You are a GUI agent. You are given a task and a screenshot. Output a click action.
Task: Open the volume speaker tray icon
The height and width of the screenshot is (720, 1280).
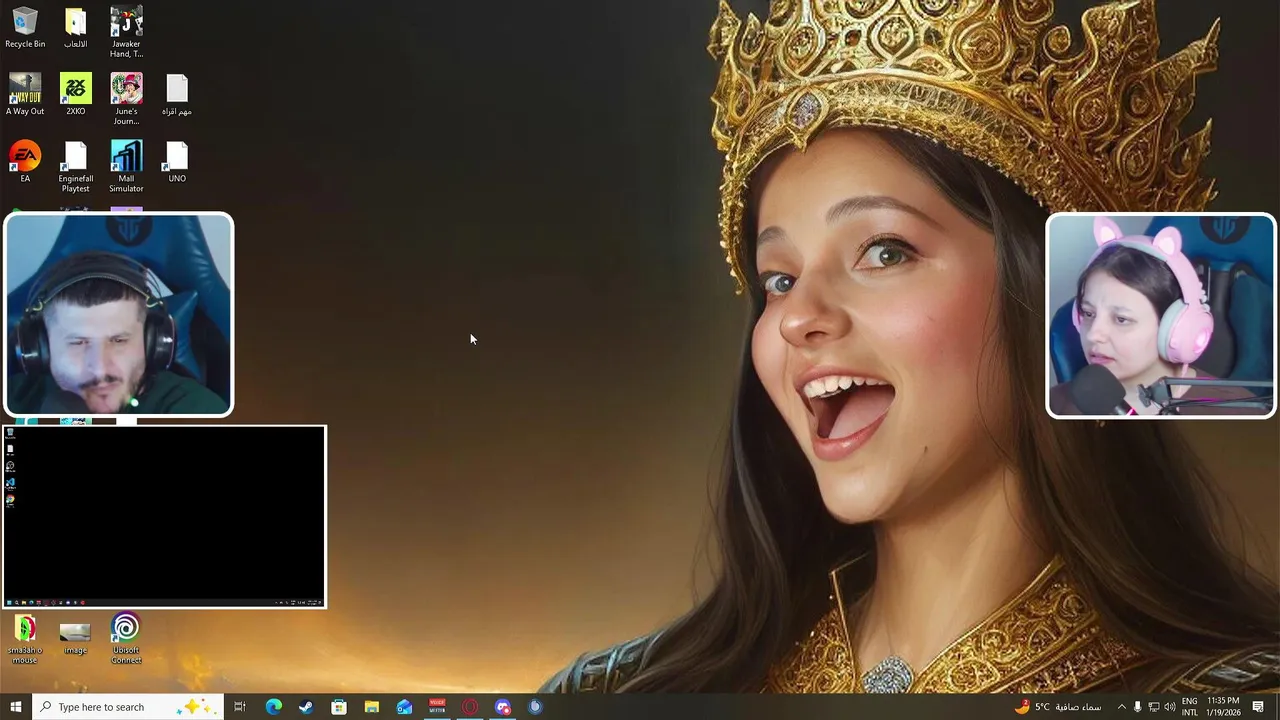(1170, 707)
